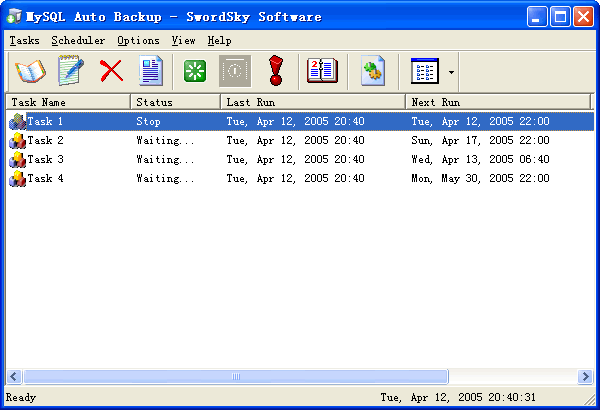Click the red exclamation mark icon
Viewport: 600px width, 410px height.
click(276, 70)
